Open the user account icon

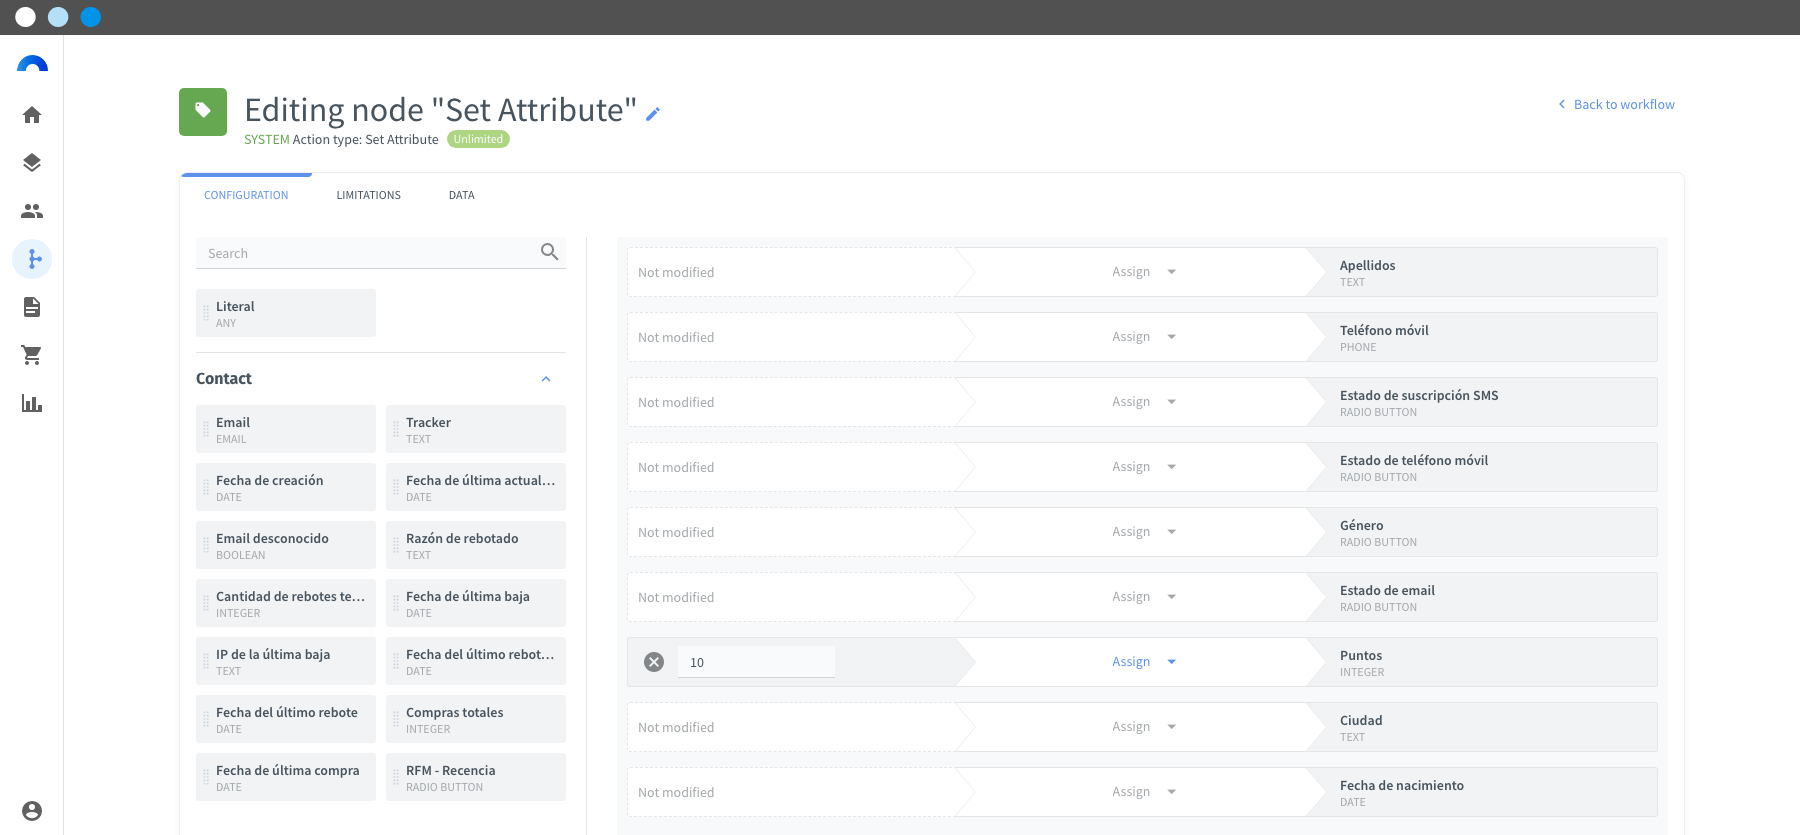tap(32, 811)
